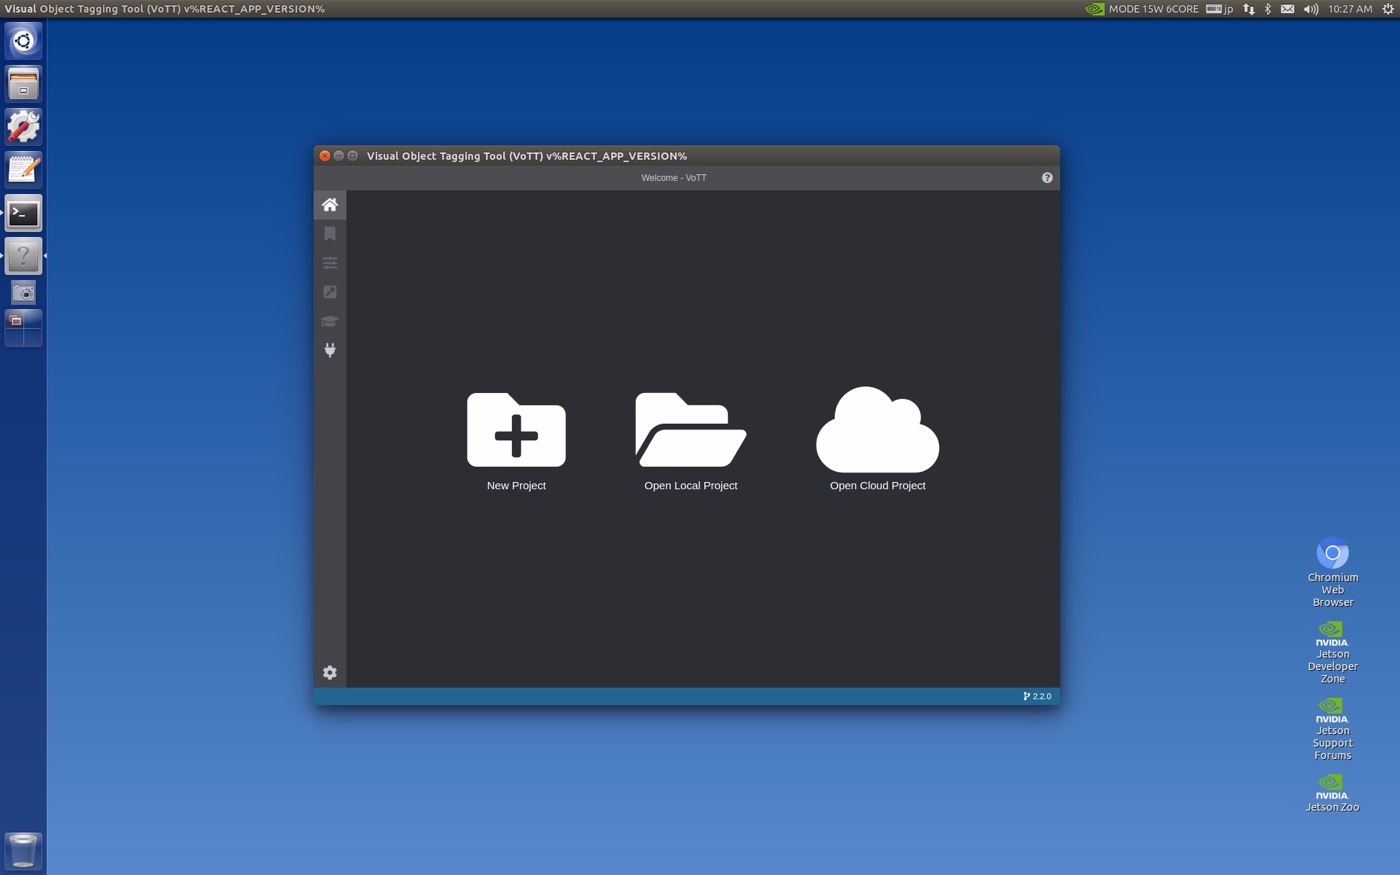This screenshot has width=1400, height=875.
Task: Open the Text Editor launcher icon
Action: pos(23,170)
